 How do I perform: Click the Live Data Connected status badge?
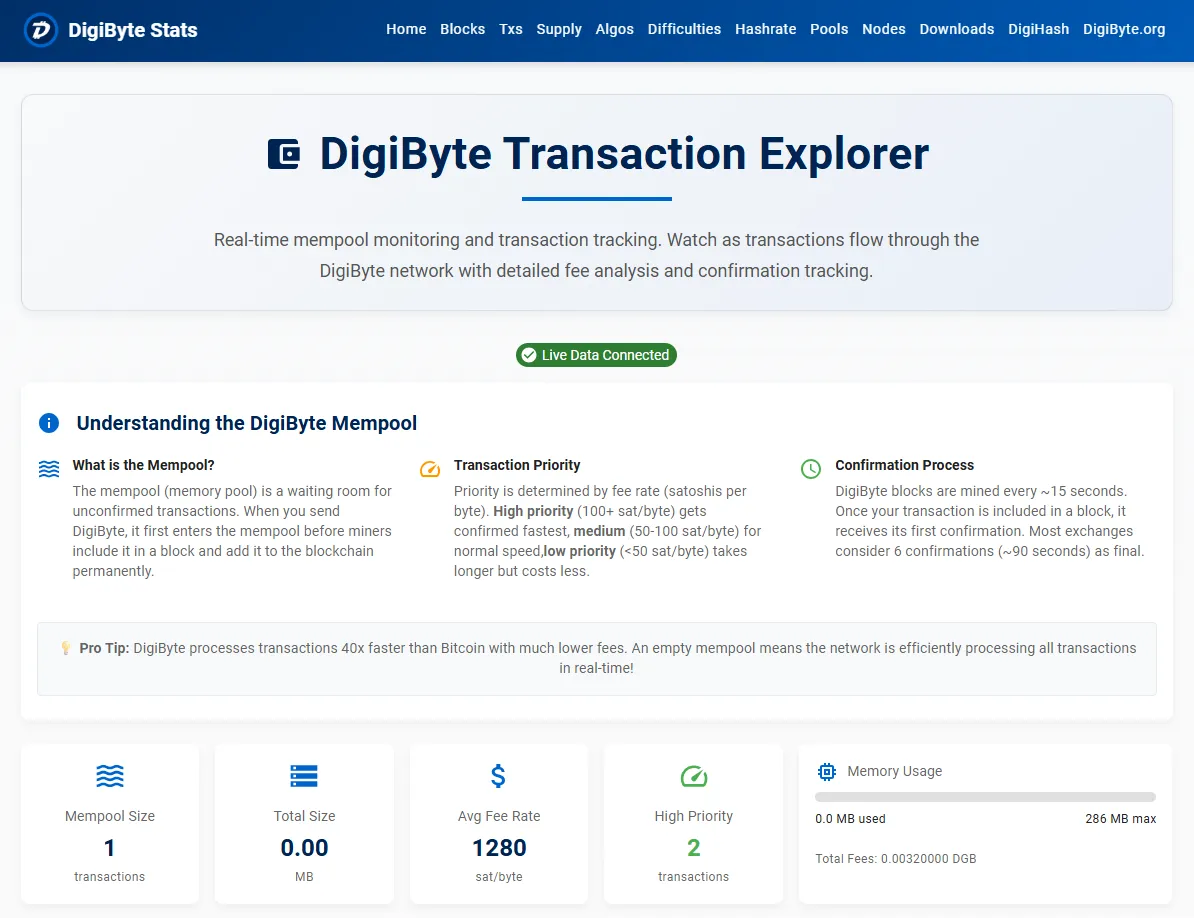[596, 355]
